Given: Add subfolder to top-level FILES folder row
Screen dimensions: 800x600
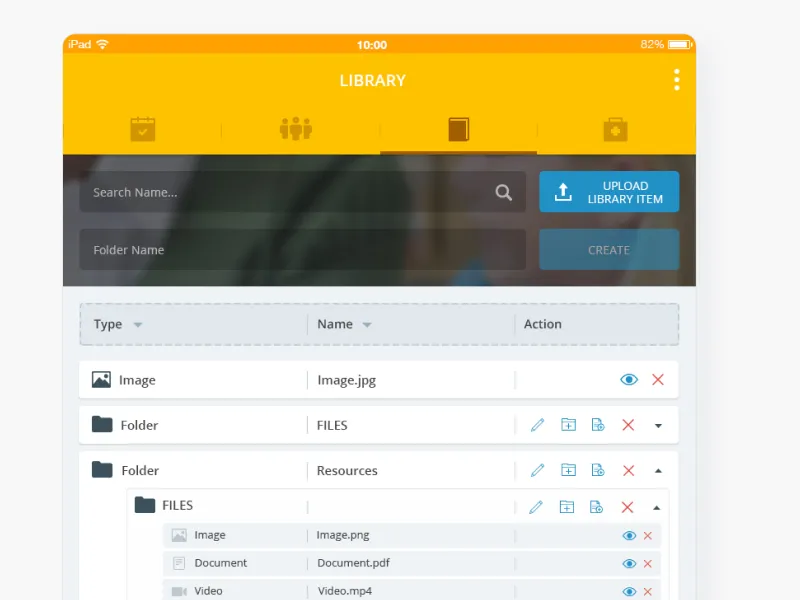Looking at the screenshot, I should coord(568,424).
